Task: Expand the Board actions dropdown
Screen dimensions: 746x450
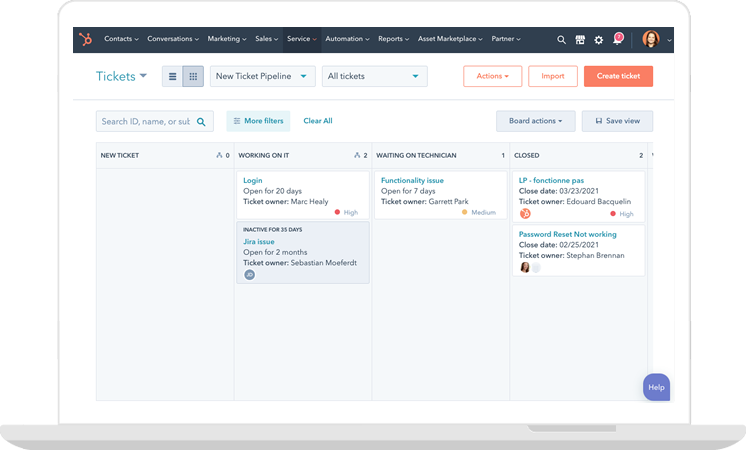Action: 535,121
